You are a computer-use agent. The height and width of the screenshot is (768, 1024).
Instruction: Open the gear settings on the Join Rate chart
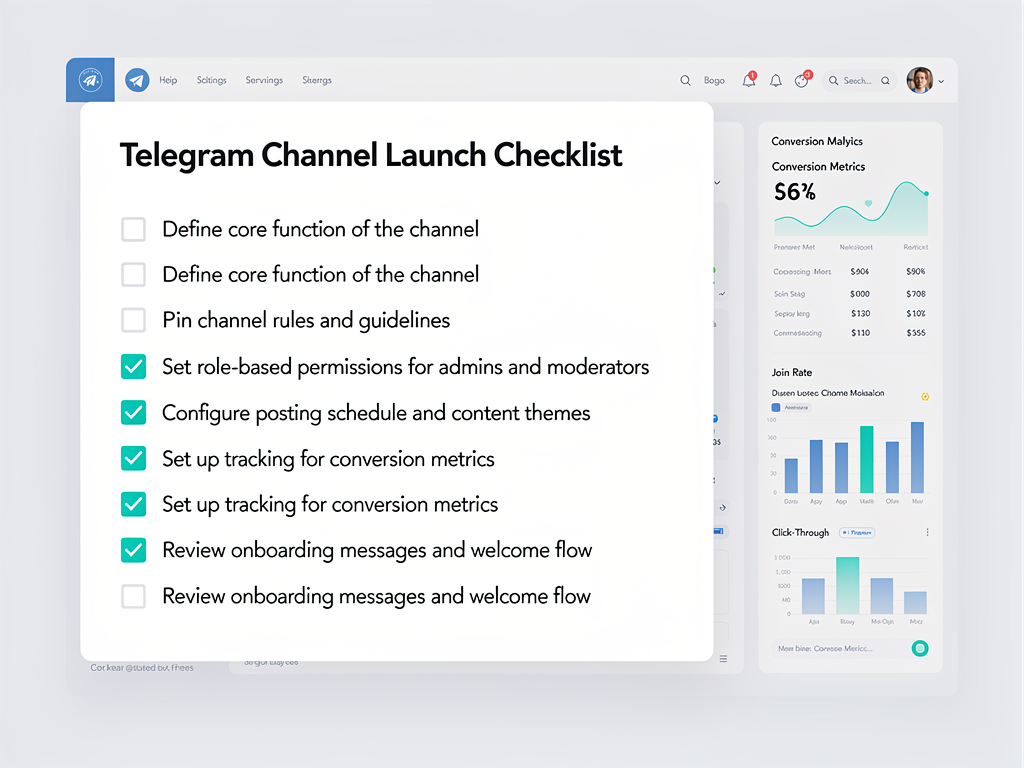925,397
